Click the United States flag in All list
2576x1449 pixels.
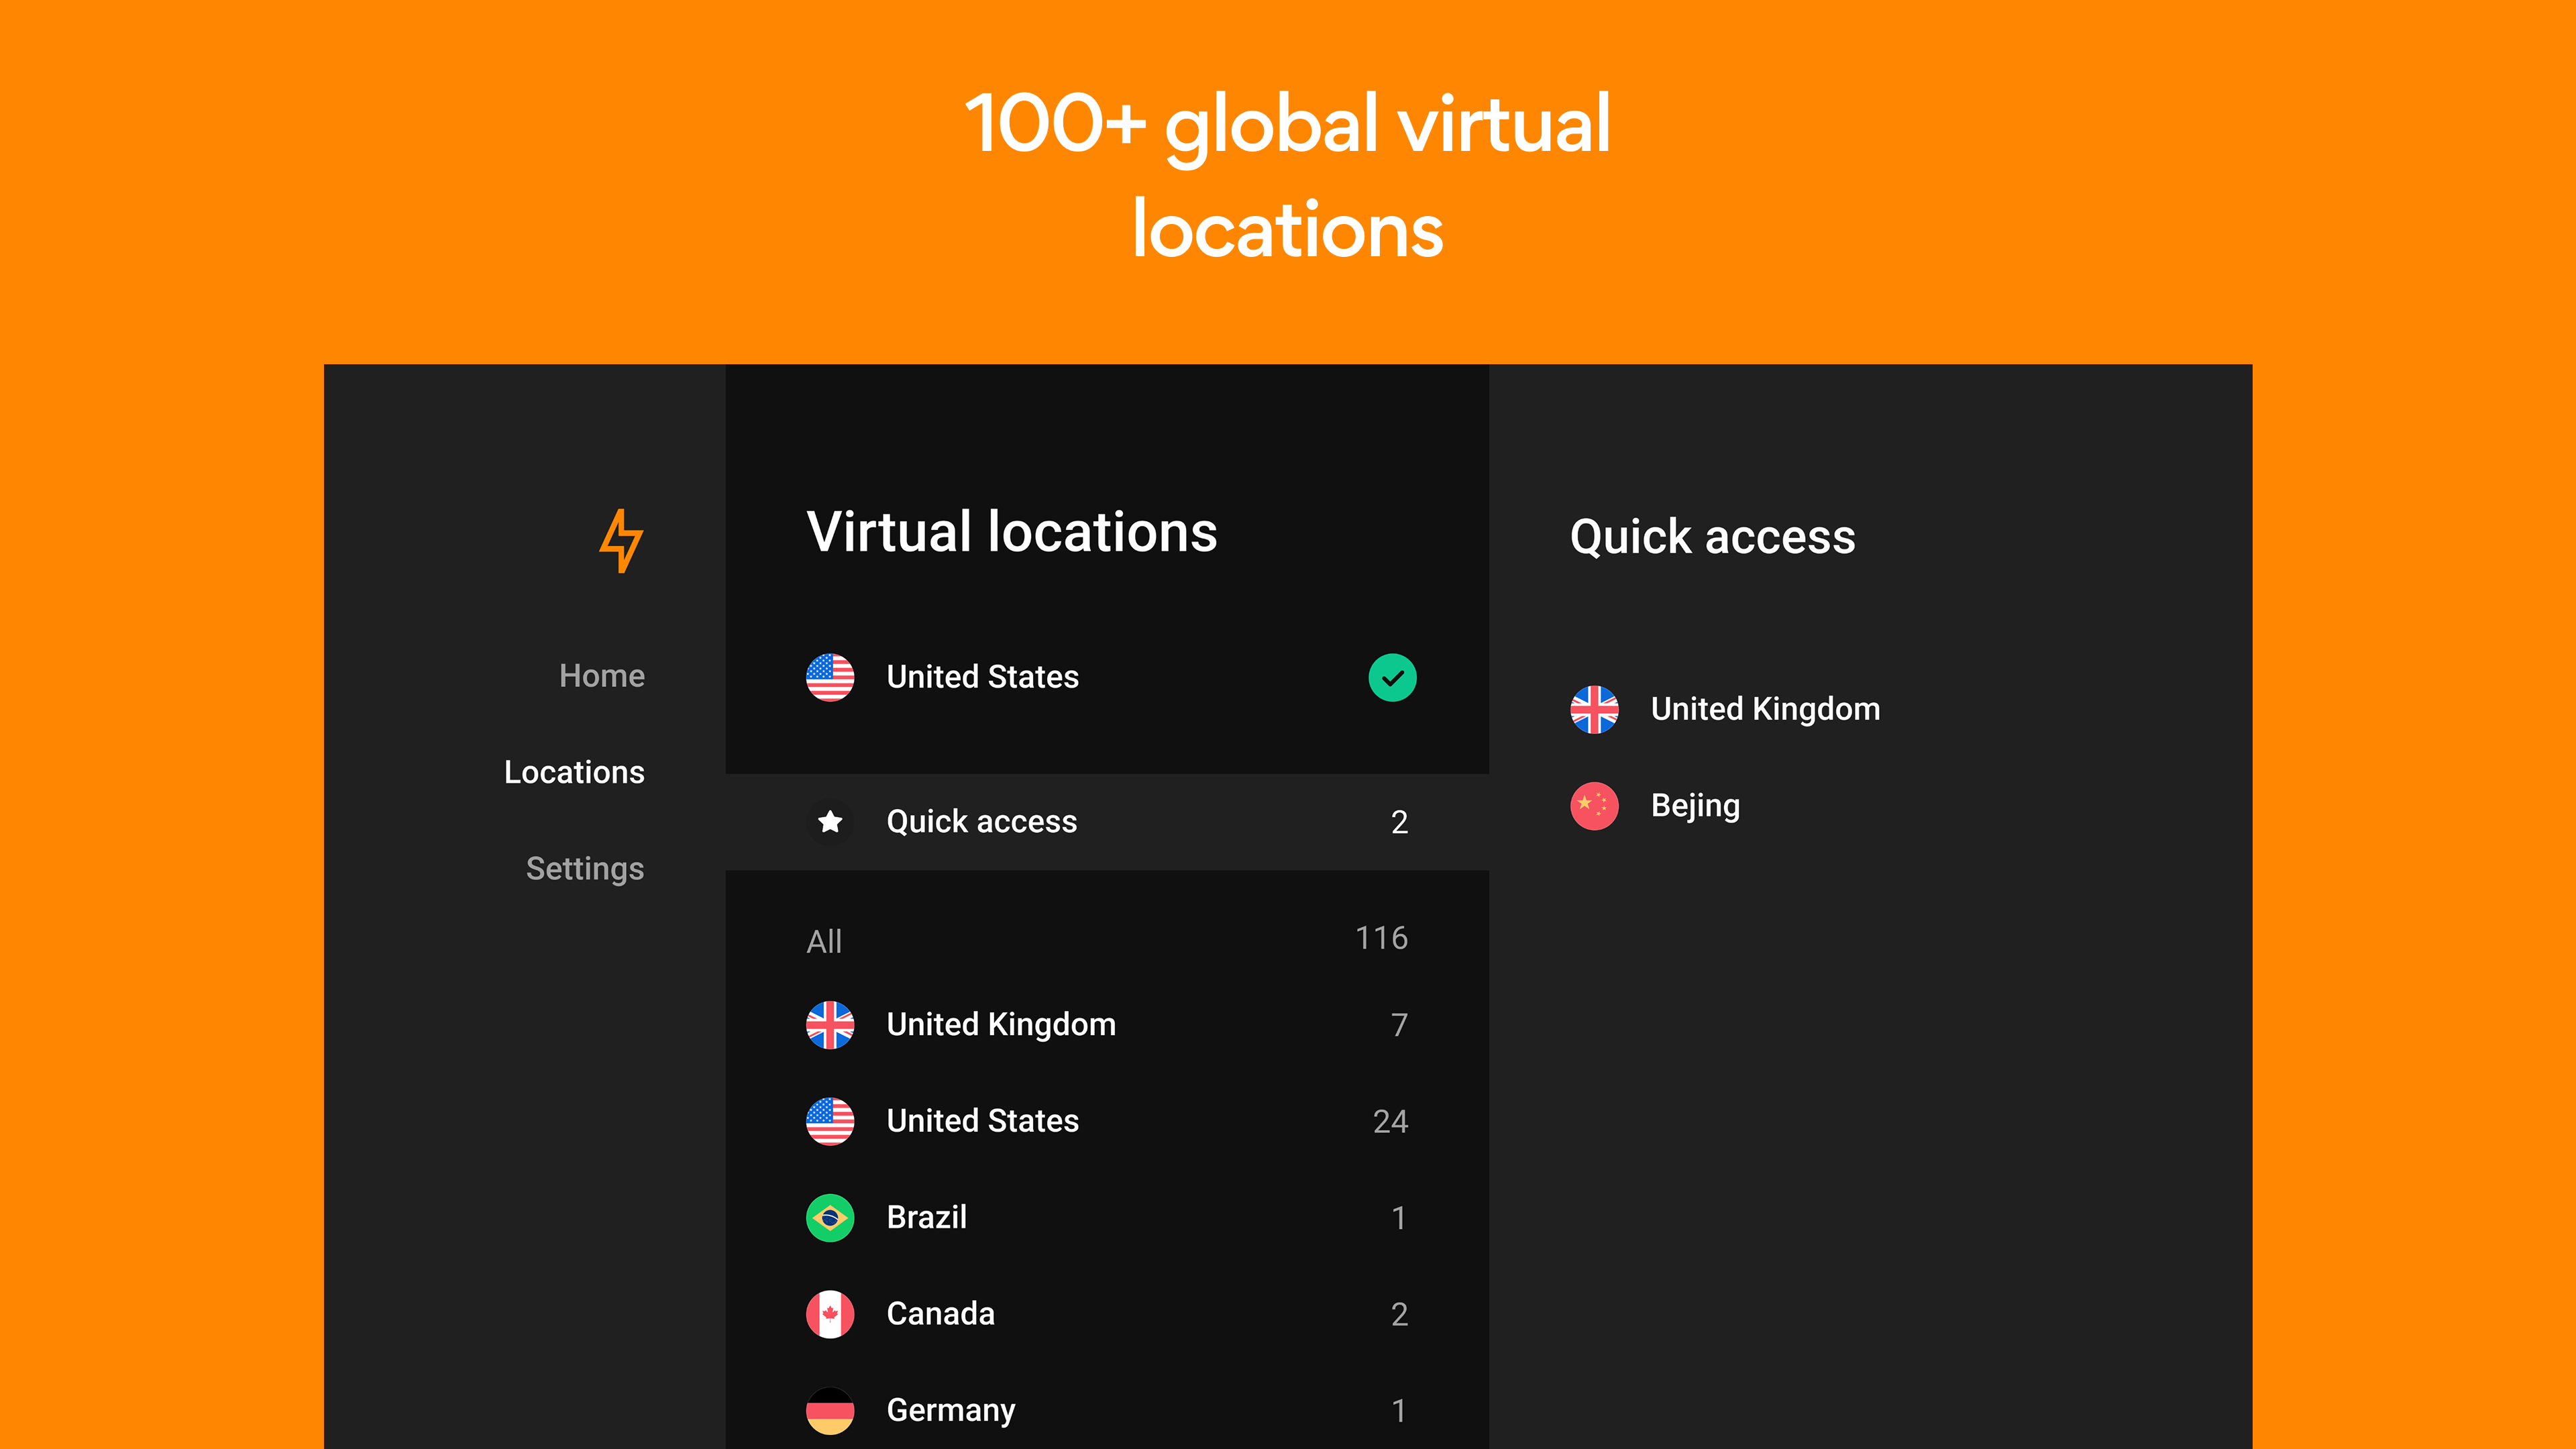pos(830,1121)
